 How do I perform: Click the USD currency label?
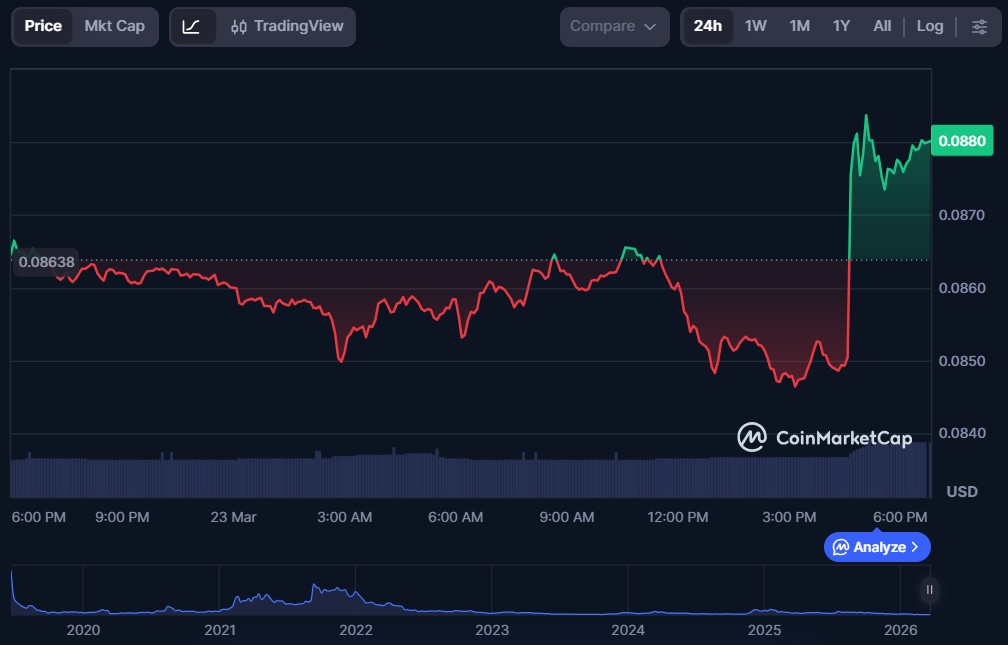961,492
